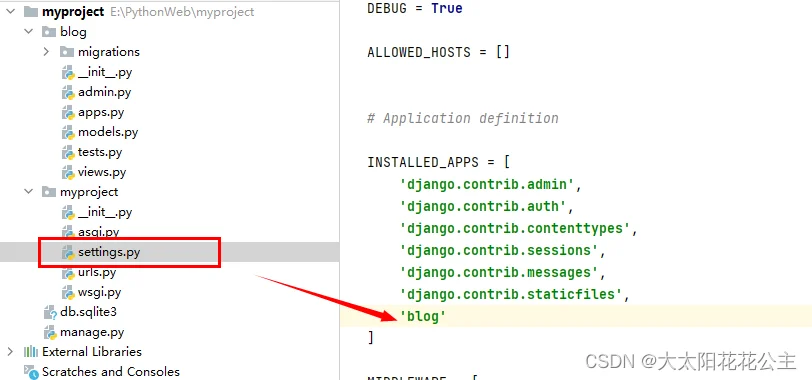Screen dimensions: 812x380
Task: Click the database icon of db.sqlite3
Action: [50, 312]
